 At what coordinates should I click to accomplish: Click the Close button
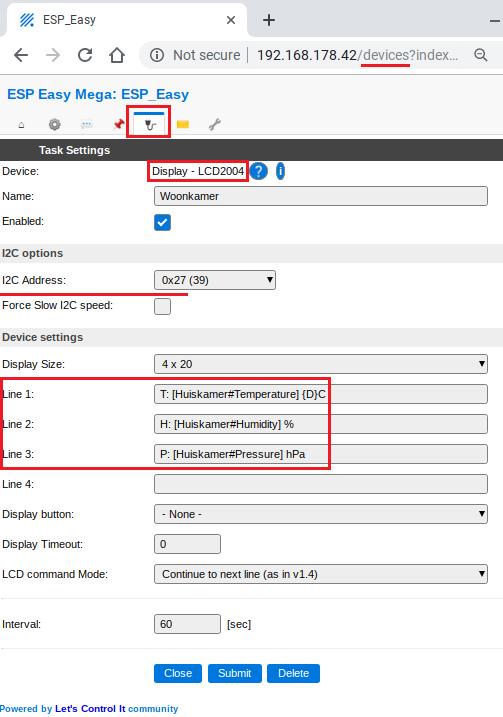(178, 674)
